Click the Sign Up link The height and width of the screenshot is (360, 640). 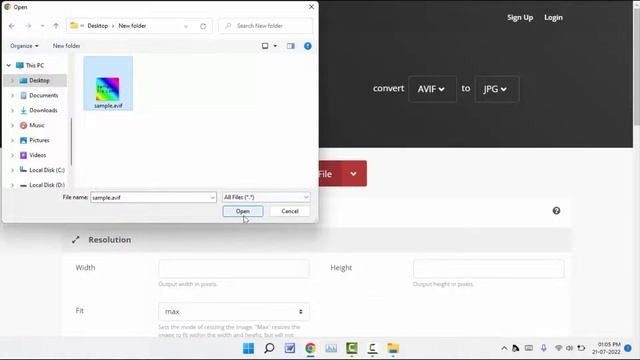click(520, 18)
